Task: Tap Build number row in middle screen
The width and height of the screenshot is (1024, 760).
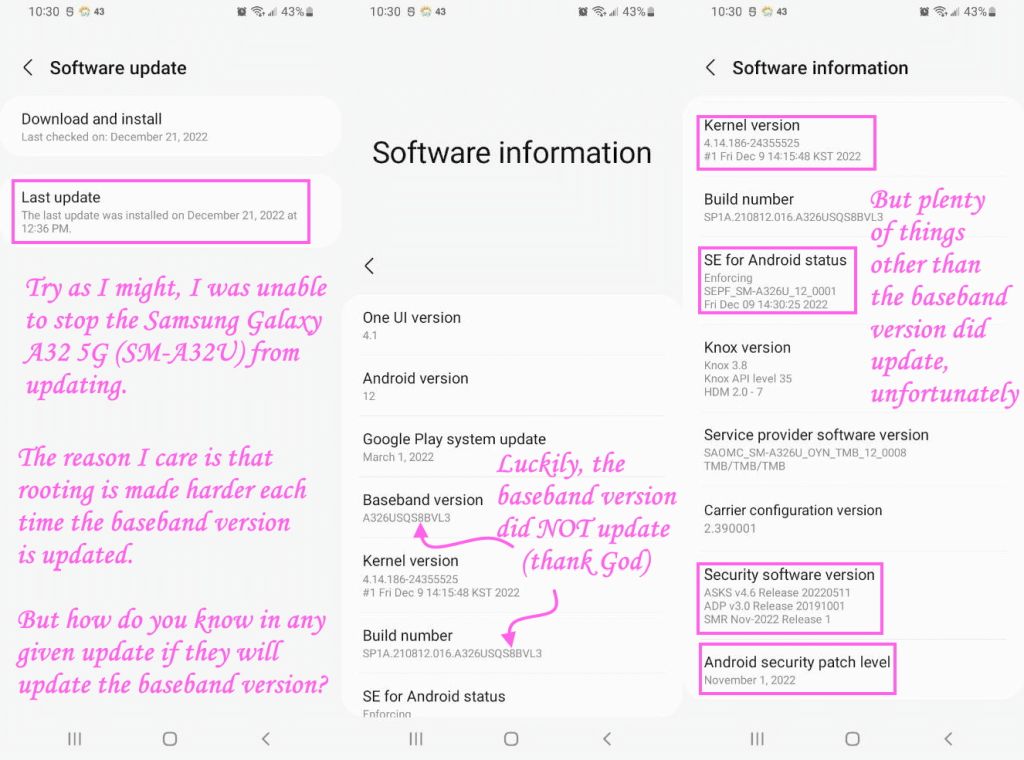Action: click(x=512, y=644)
